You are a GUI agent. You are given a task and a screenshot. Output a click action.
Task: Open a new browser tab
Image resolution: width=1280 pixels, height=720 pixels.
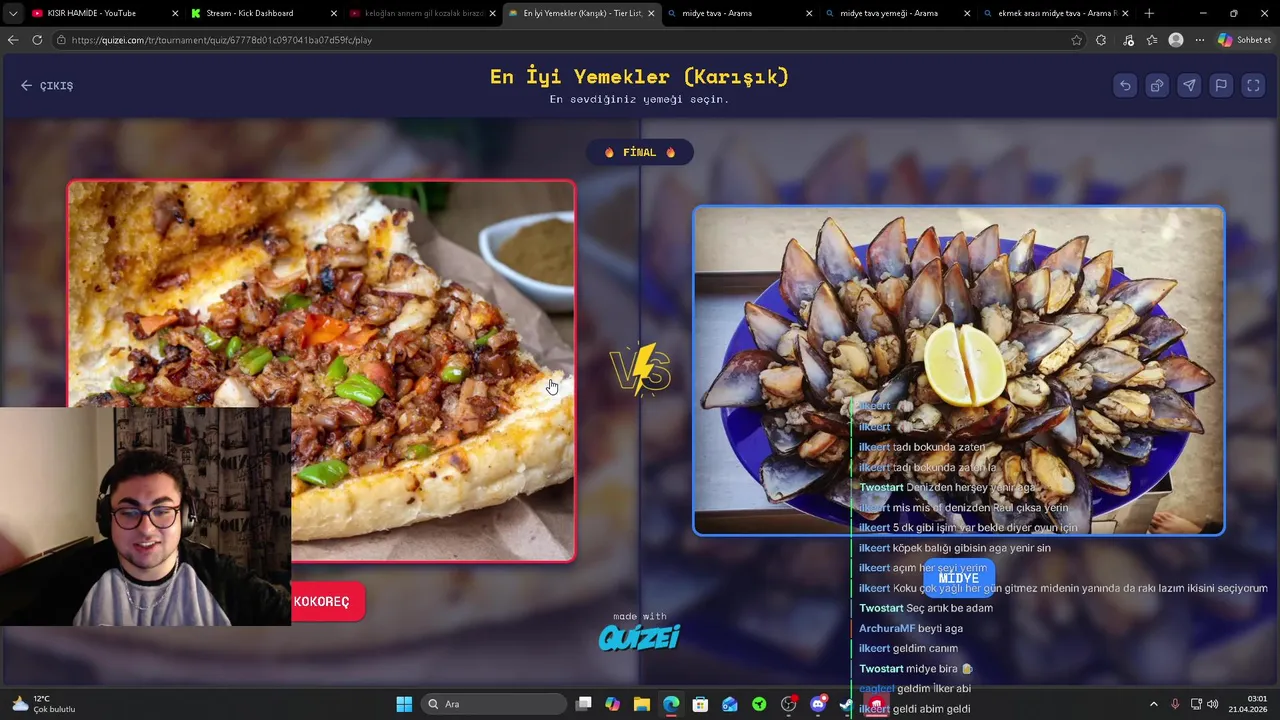(1149, 13)
